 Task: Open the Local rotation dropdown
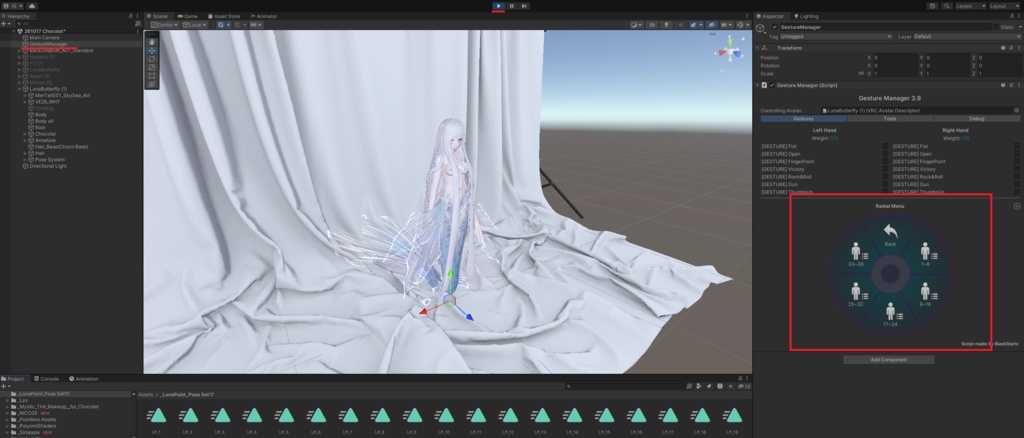click(195, 25)
